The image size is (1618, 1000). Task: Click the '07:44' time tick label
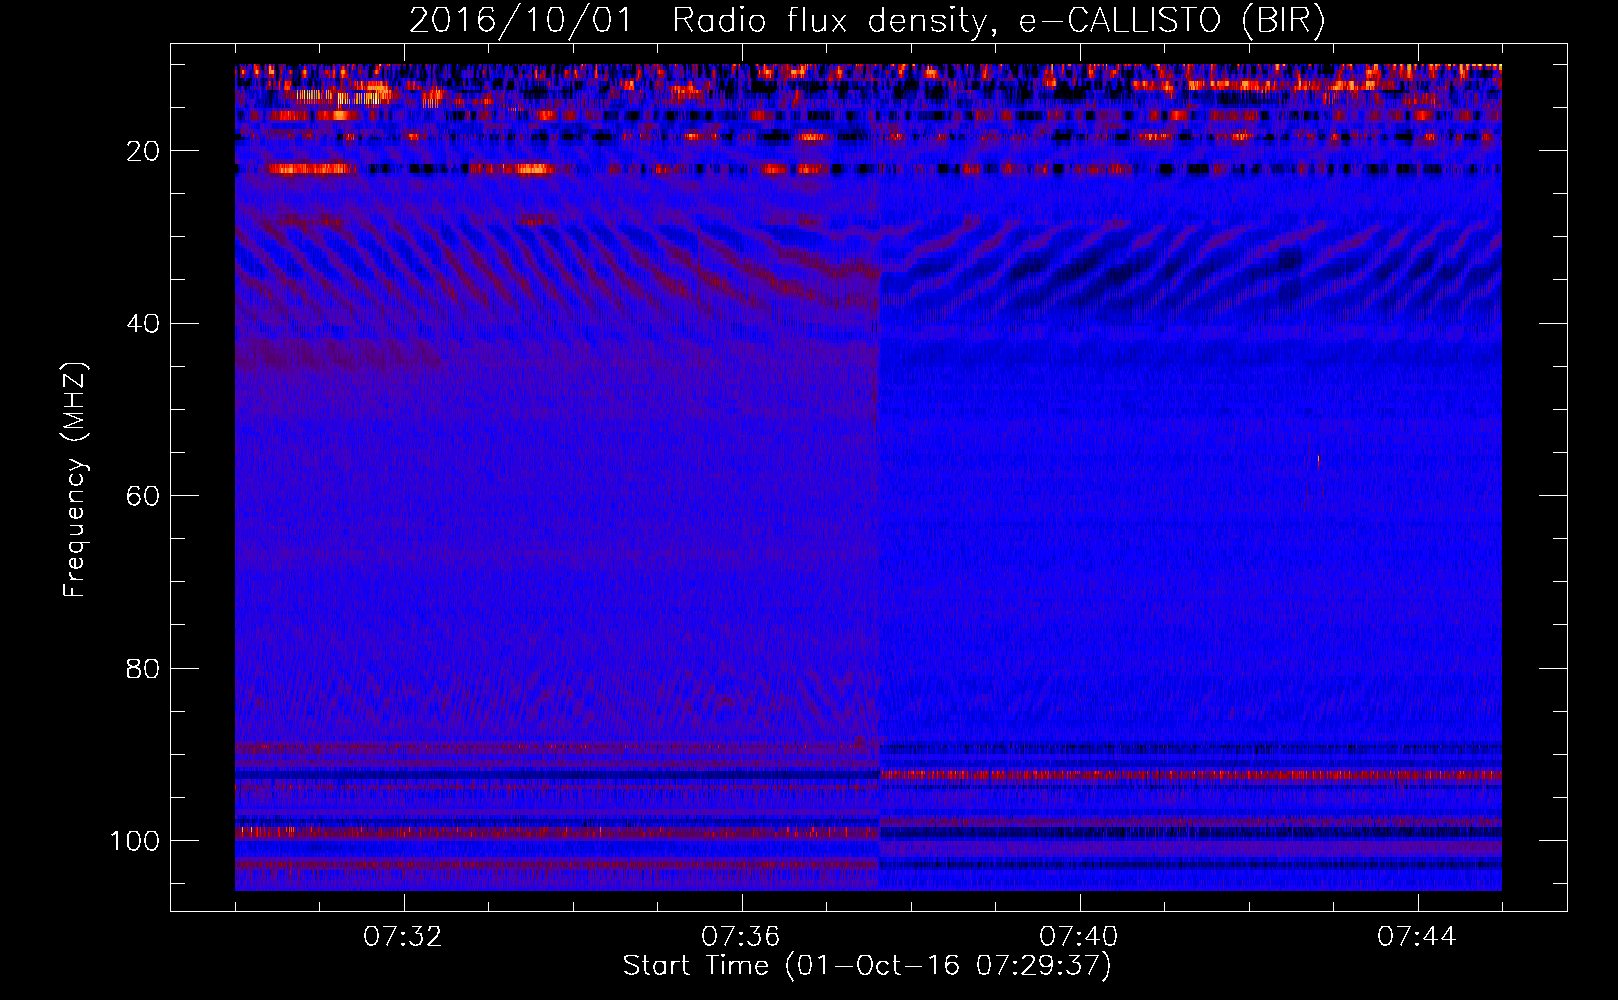pyautogui.click(x=1417, y=936)
